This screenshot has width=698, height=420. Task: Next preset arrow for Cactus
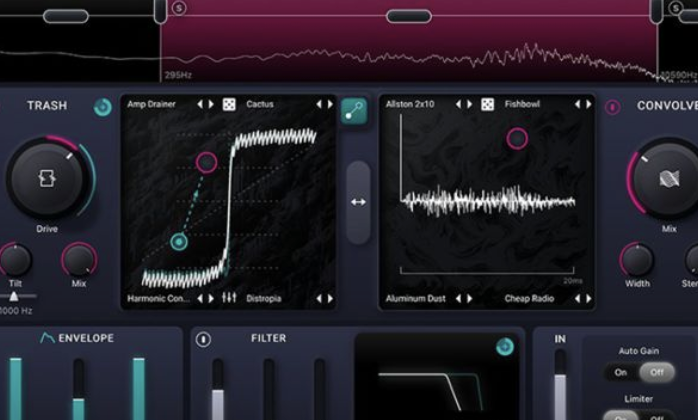pos(330,104)
